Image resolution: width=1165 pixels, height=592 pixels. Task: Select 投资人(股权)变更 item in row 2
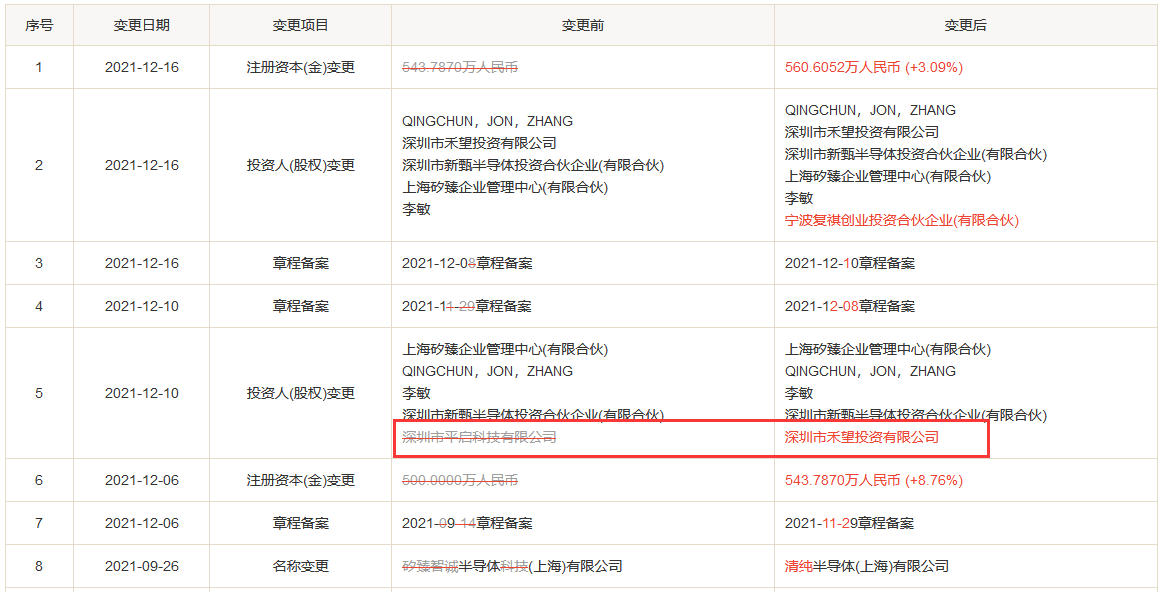[x=300, y=165]
